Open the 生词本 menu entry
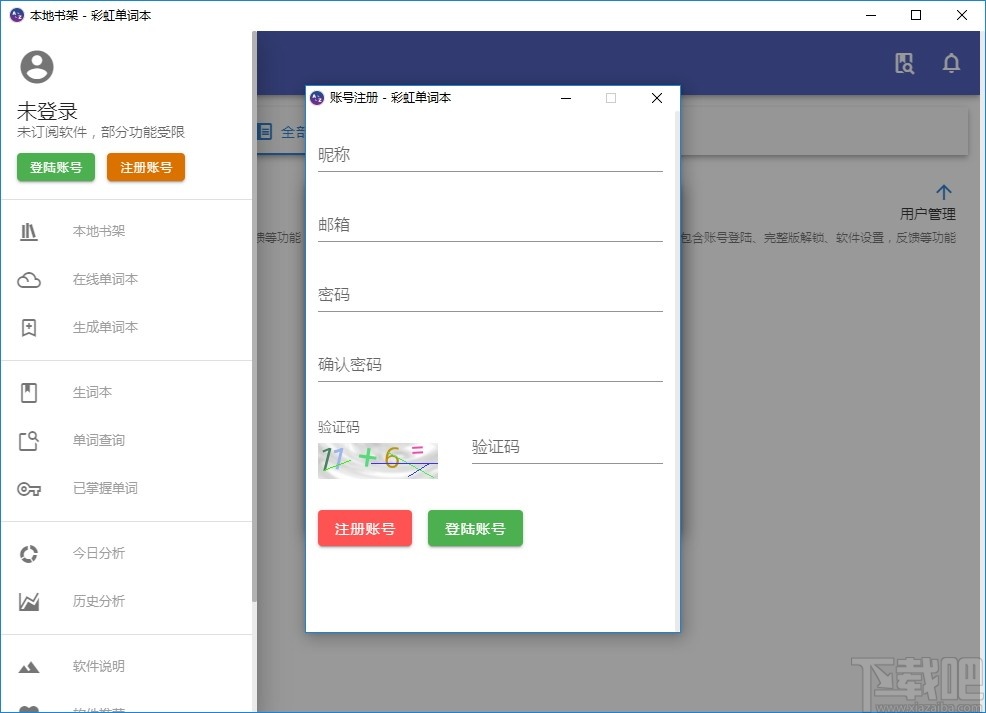 tap(92, 392)
